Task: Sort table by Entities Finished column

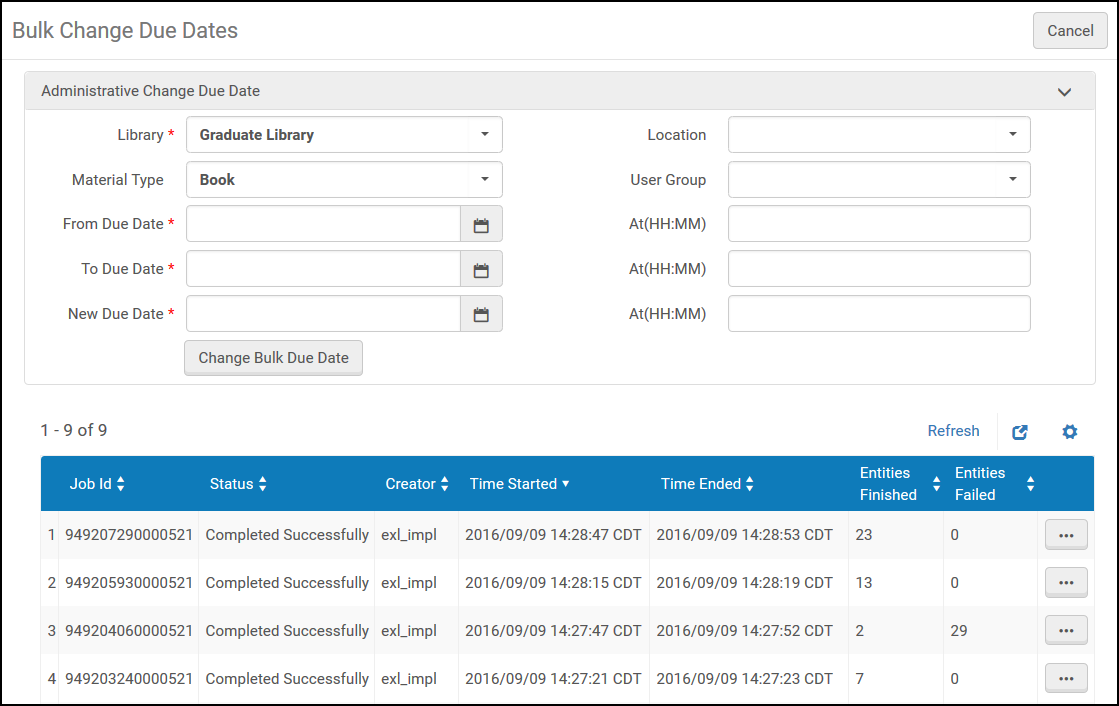Action: pos(900,484)
